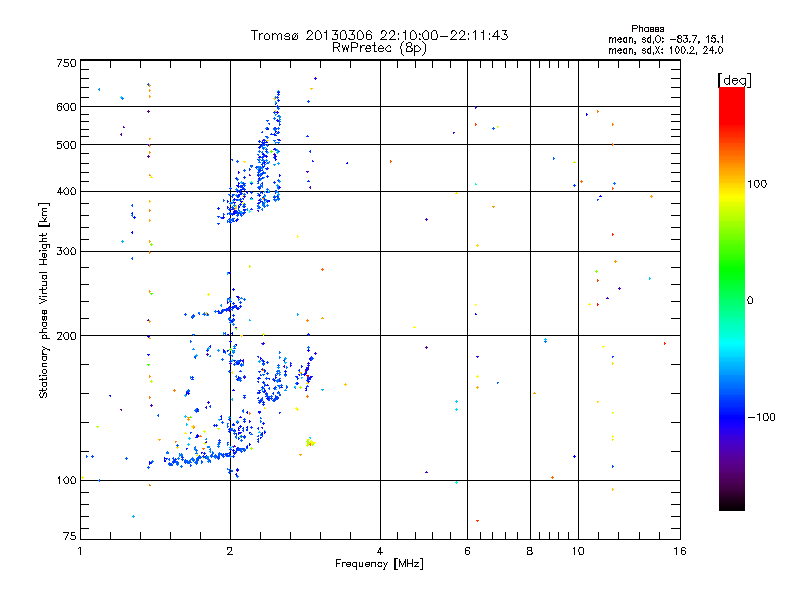Image resolution: width=800 pixels, height=600 pixels.
Task: Click the 'Stationary phase Virtual Height [km]' axis label
Action: click(43, 300)
